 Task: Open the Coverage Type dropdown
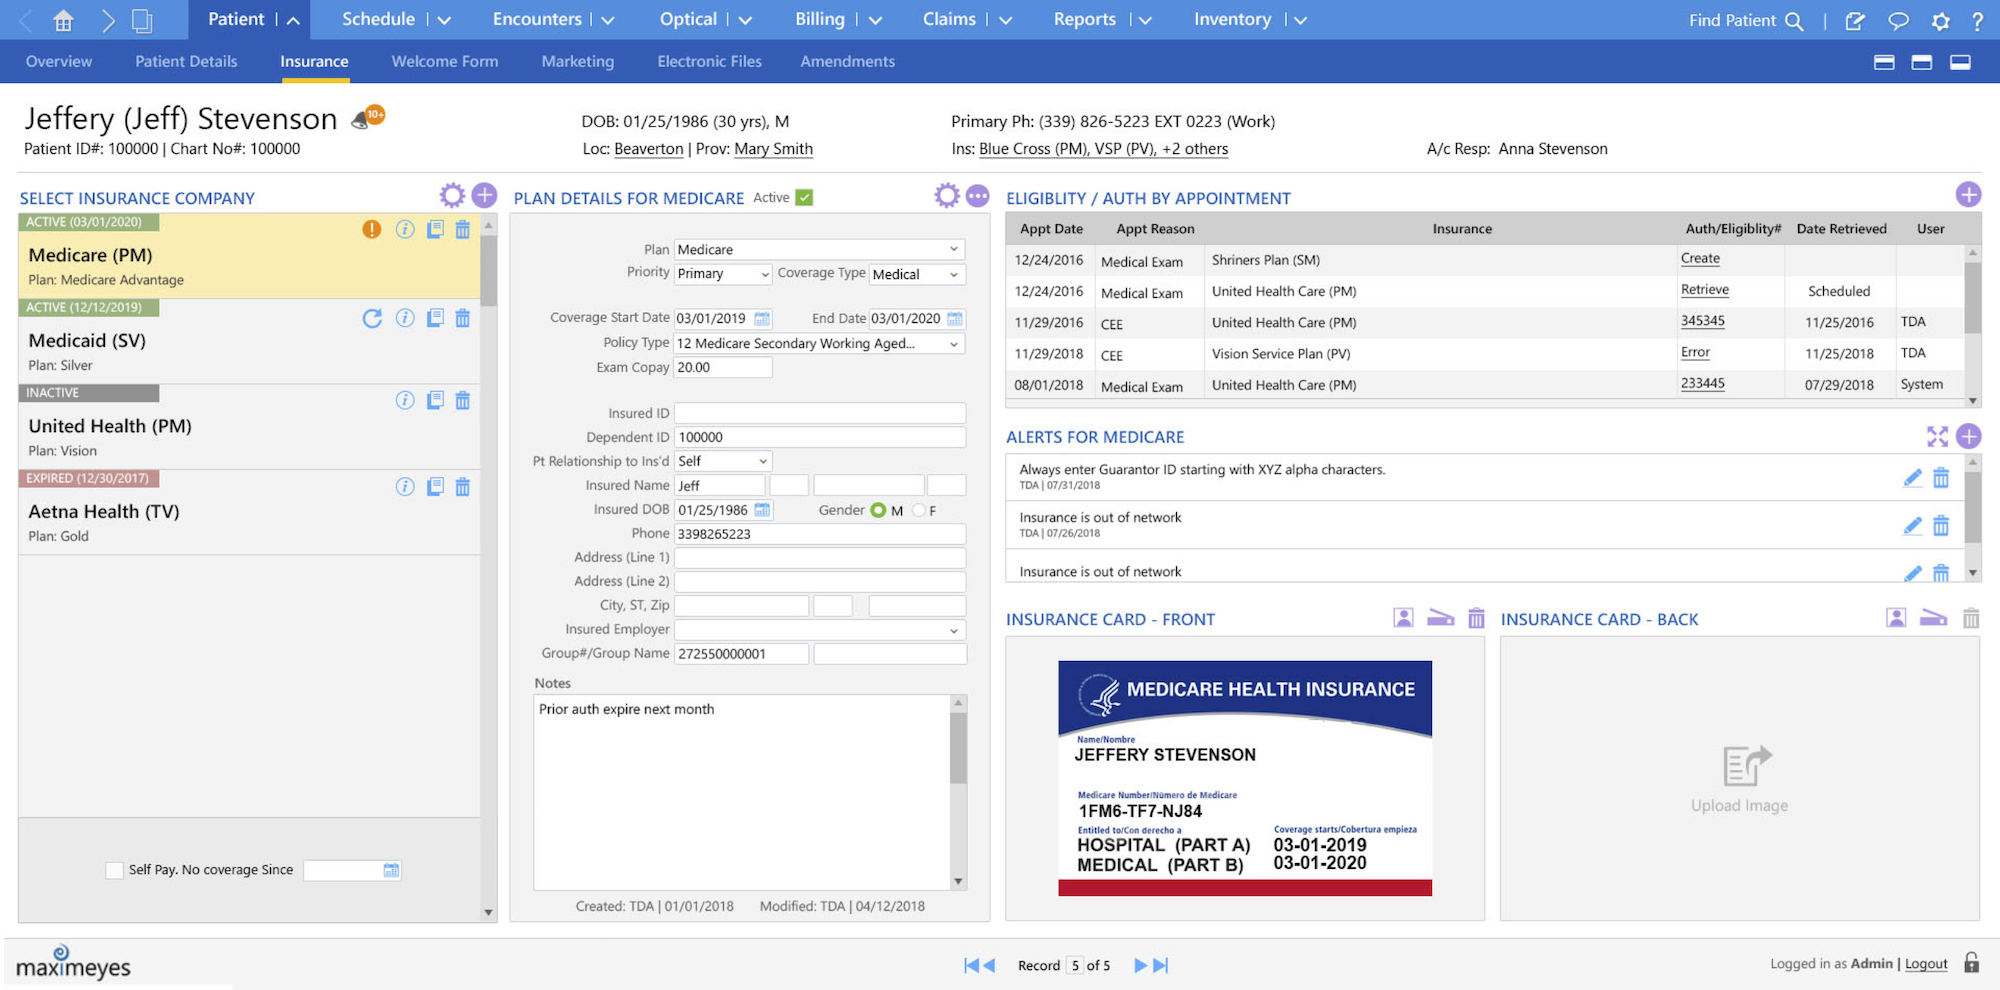point(917,274)
